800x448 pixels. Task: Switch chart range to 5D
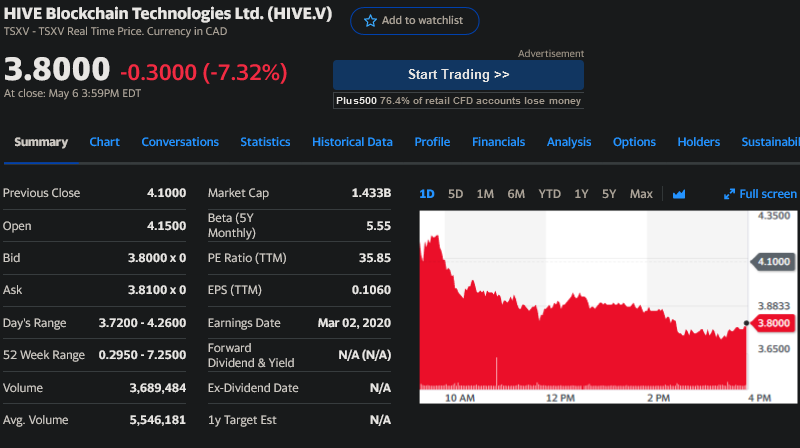pyautogui.click(x=456, y=194)
